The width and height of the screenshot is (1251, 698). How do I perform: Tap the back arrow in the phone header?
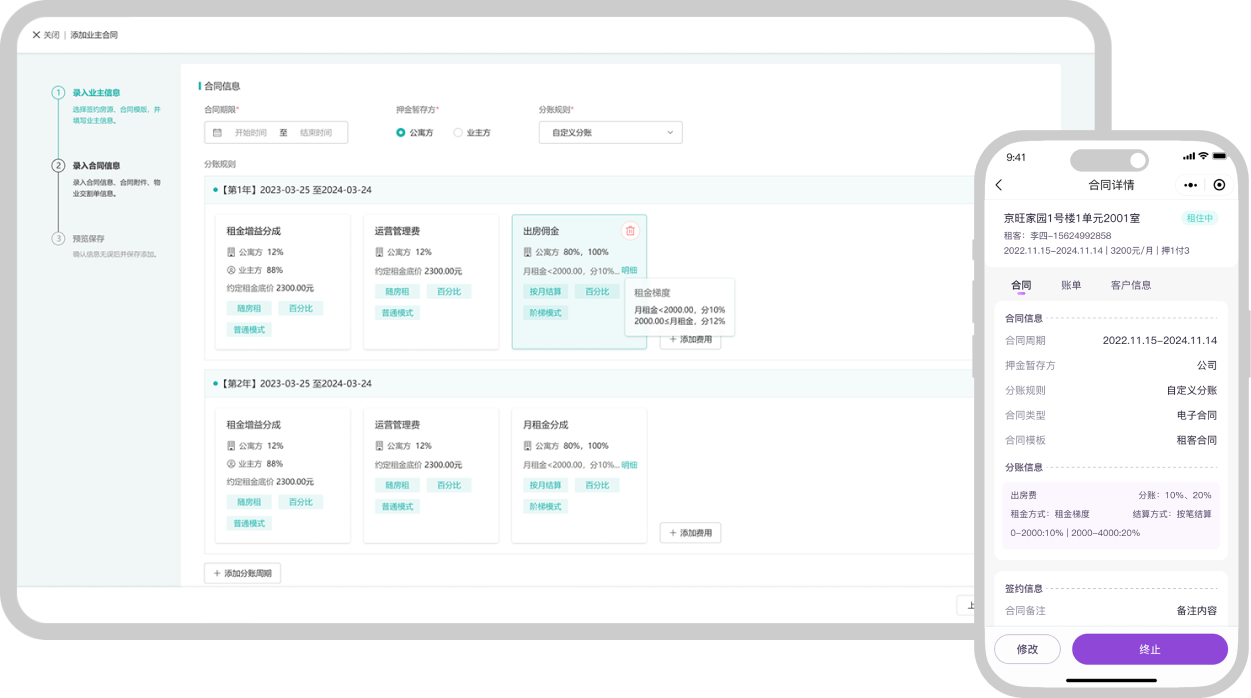point(999,185)
